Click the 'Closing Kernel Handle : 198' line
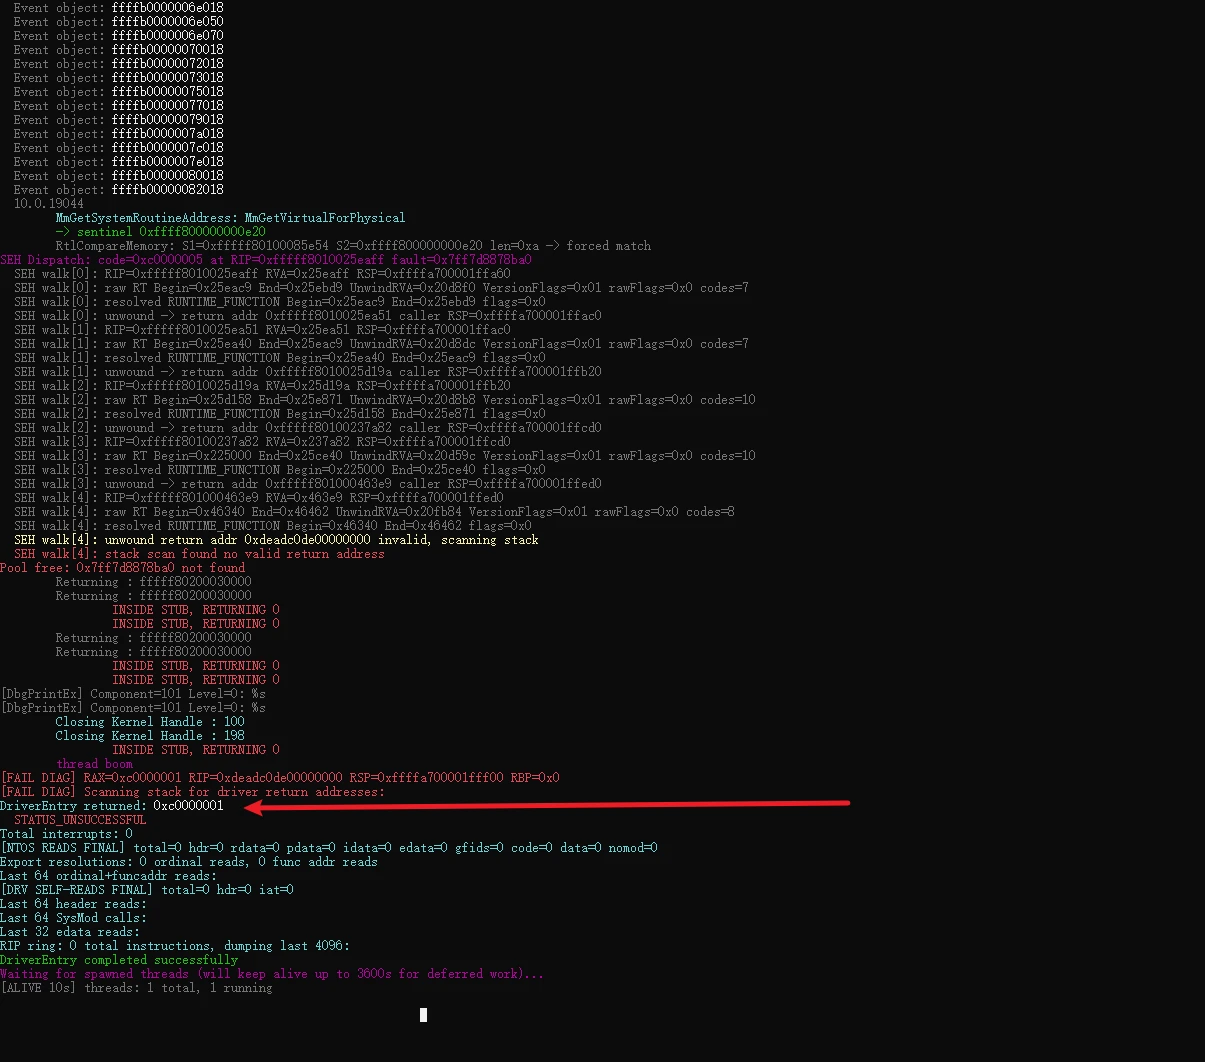The width and height of the screenshot is (1205, 1062). (150, 735)
